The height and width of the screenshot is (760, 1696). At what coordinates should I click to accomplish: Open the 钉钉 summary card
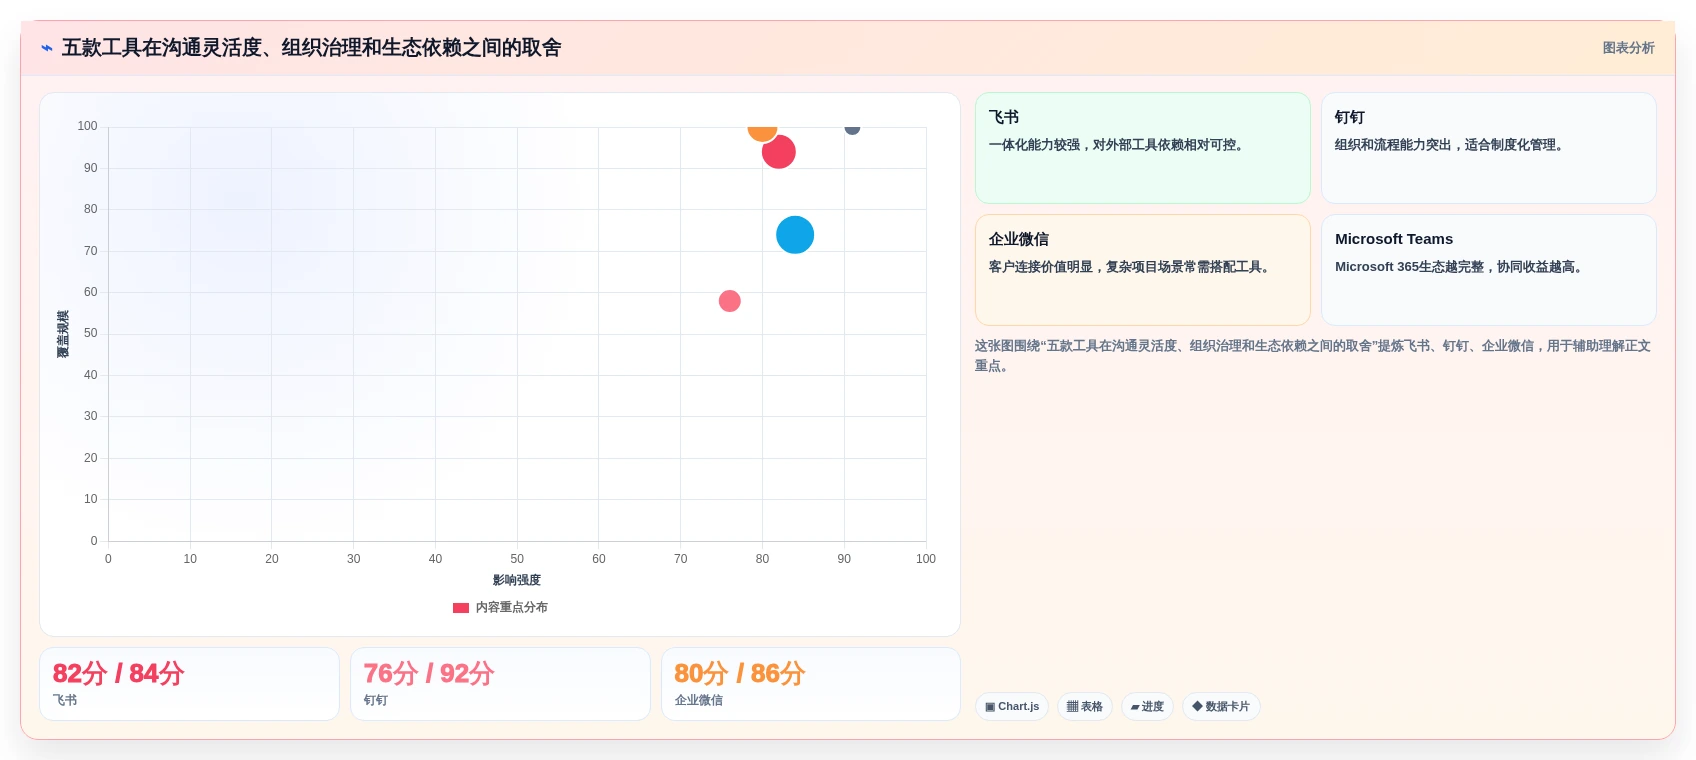pyautogui.click(x=1488, y=148)
